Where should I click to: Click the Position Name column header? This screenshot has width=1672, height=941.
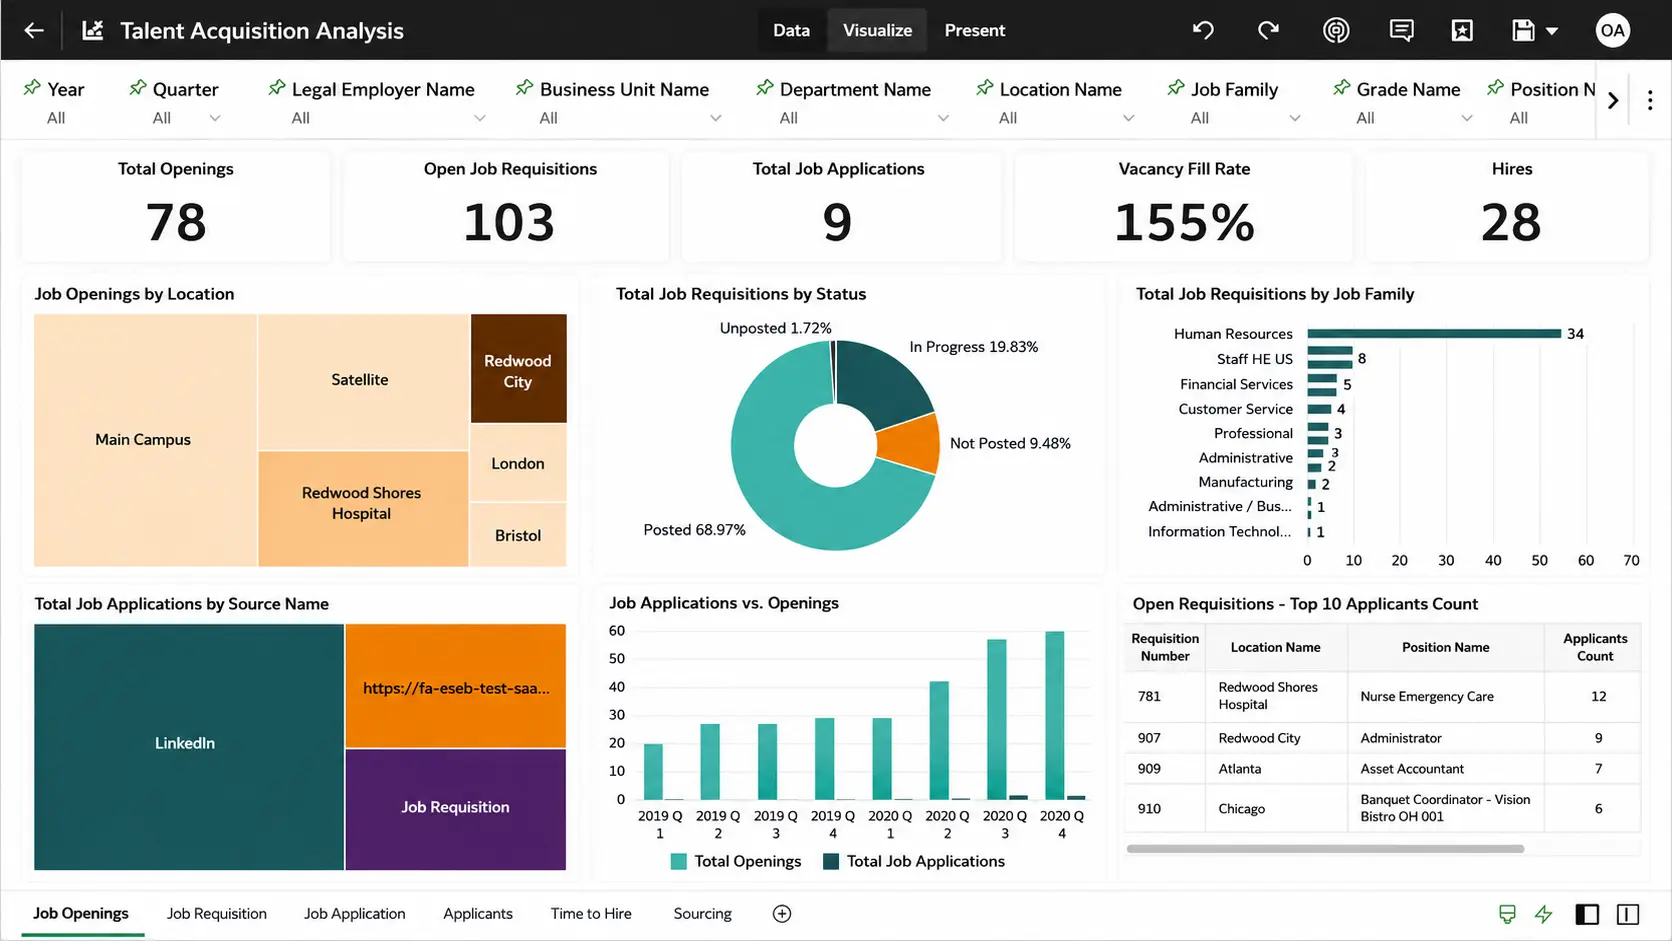coord(1445,647)
